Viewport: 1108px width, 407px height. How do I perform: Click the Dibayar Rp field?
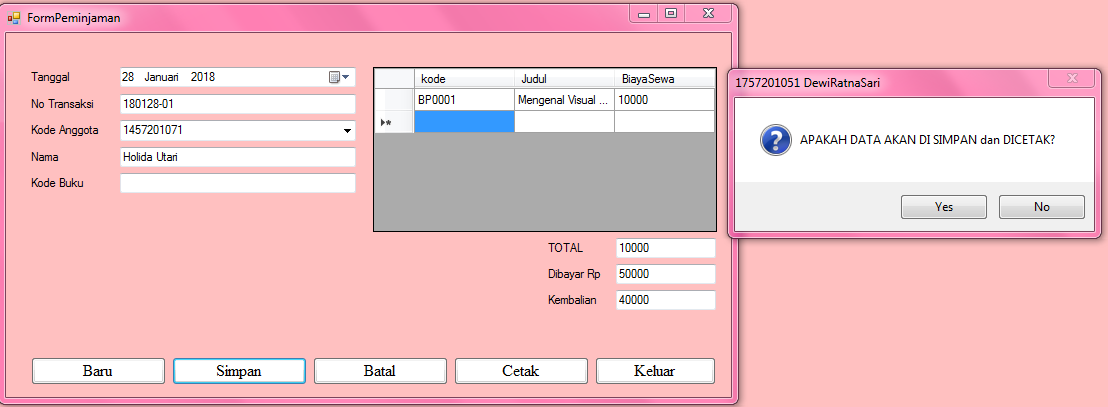pyautogui.click(x=666, y=274)
